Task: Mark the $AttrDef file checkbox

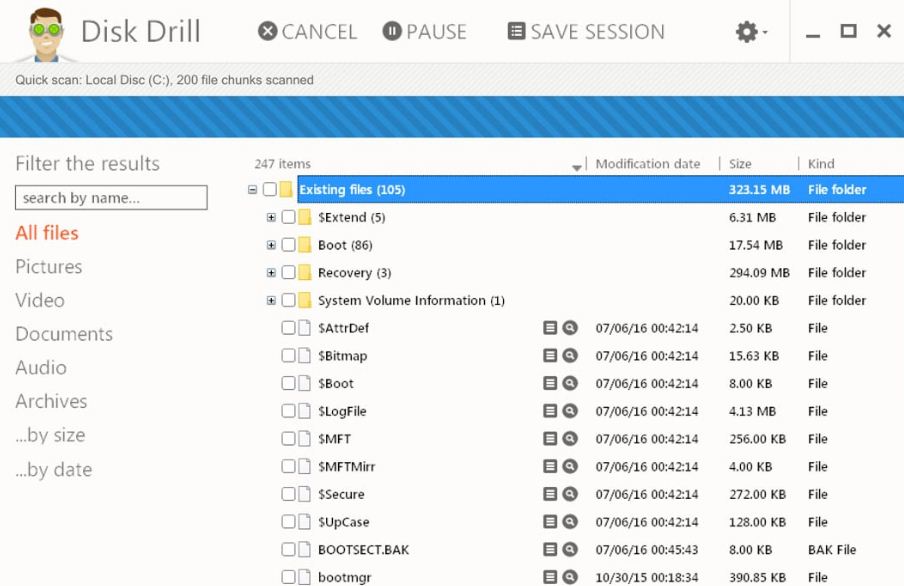Action: coord(288,328)
